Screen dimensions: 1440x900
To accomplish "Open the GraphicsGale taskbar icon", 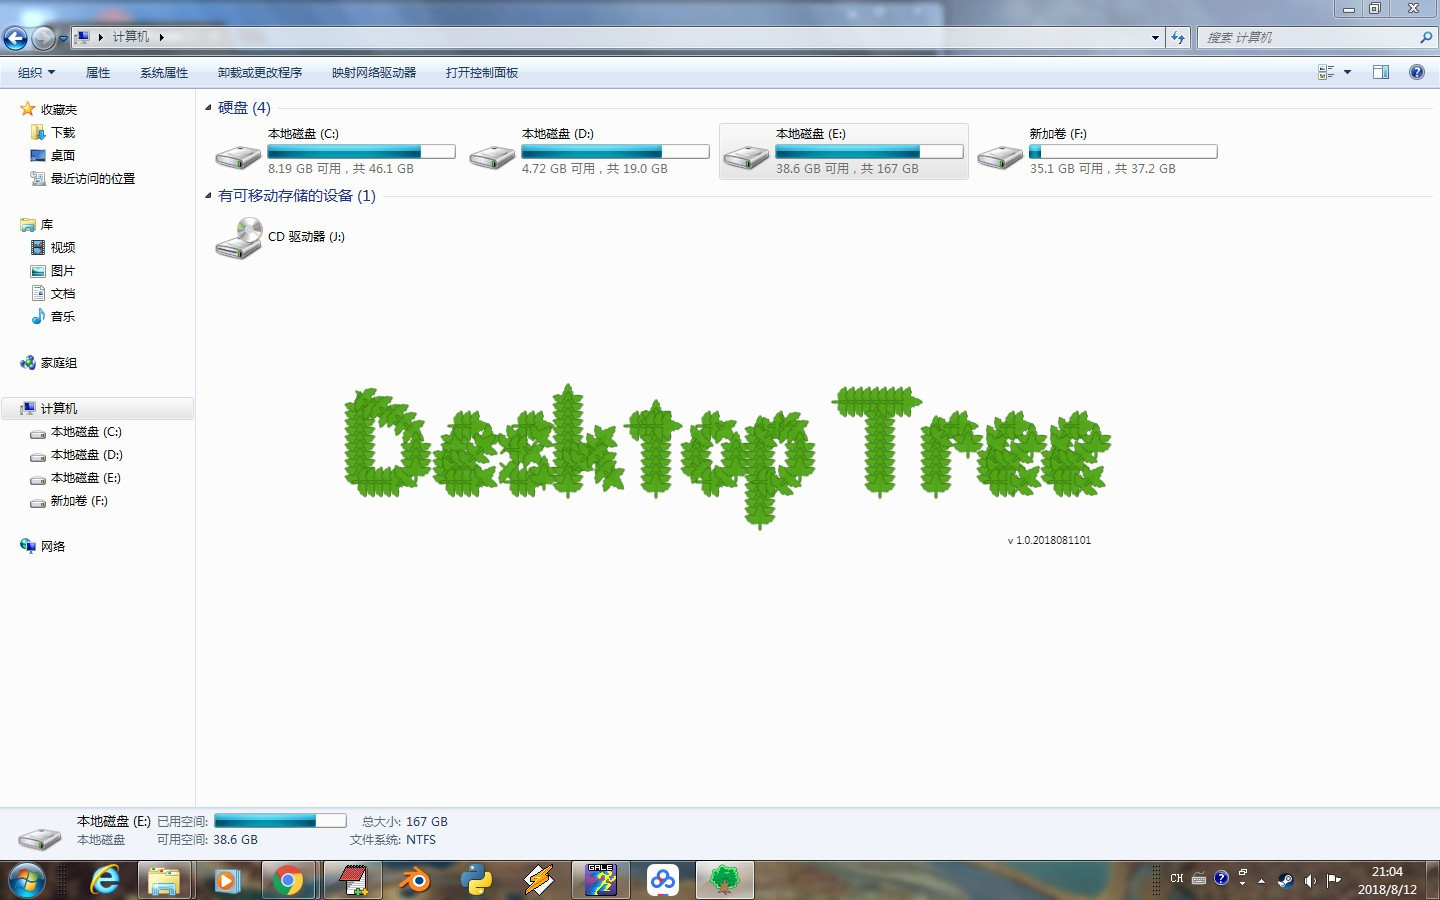I will (601, 880).
